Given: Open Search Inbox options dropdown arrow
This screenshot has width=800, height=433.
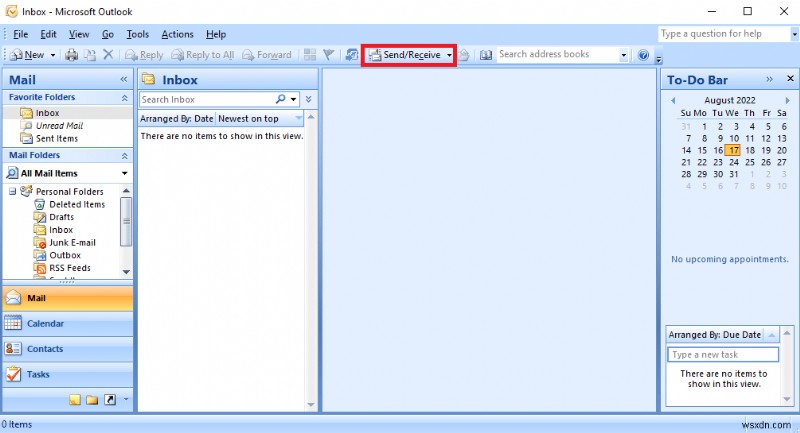Looking at the screenshot, I should pyautogui.click(x=293, y=99).
